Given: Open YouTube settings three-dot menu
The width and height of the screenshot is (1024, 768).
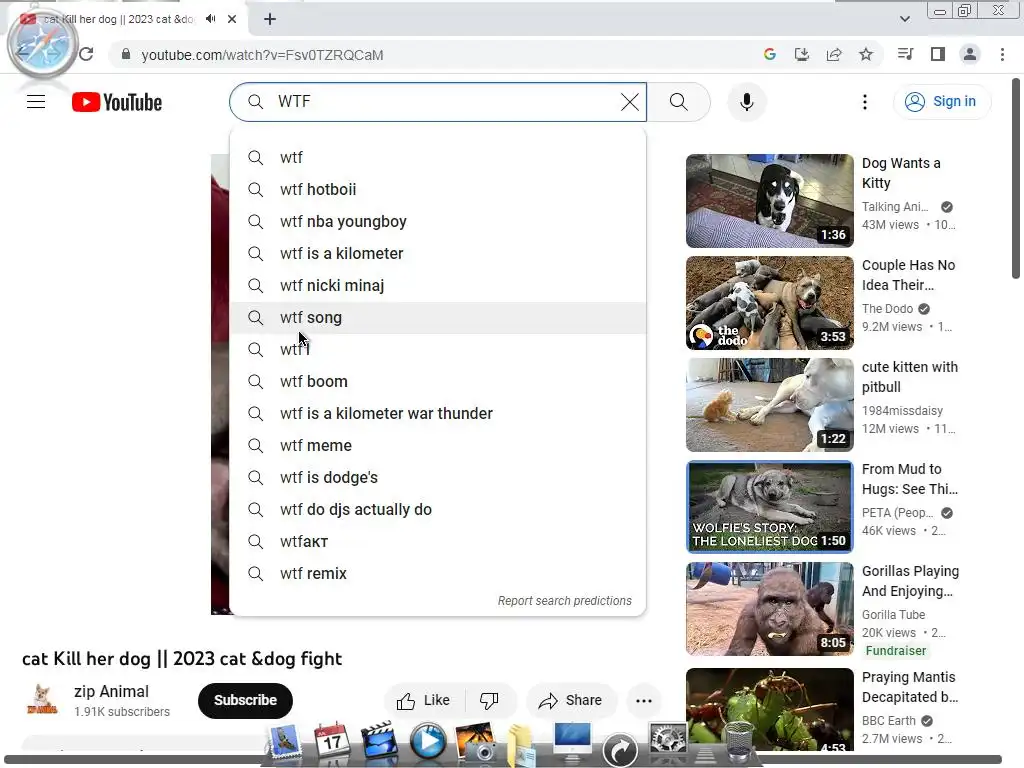Looking at the screenshot, I should point(865,102).
